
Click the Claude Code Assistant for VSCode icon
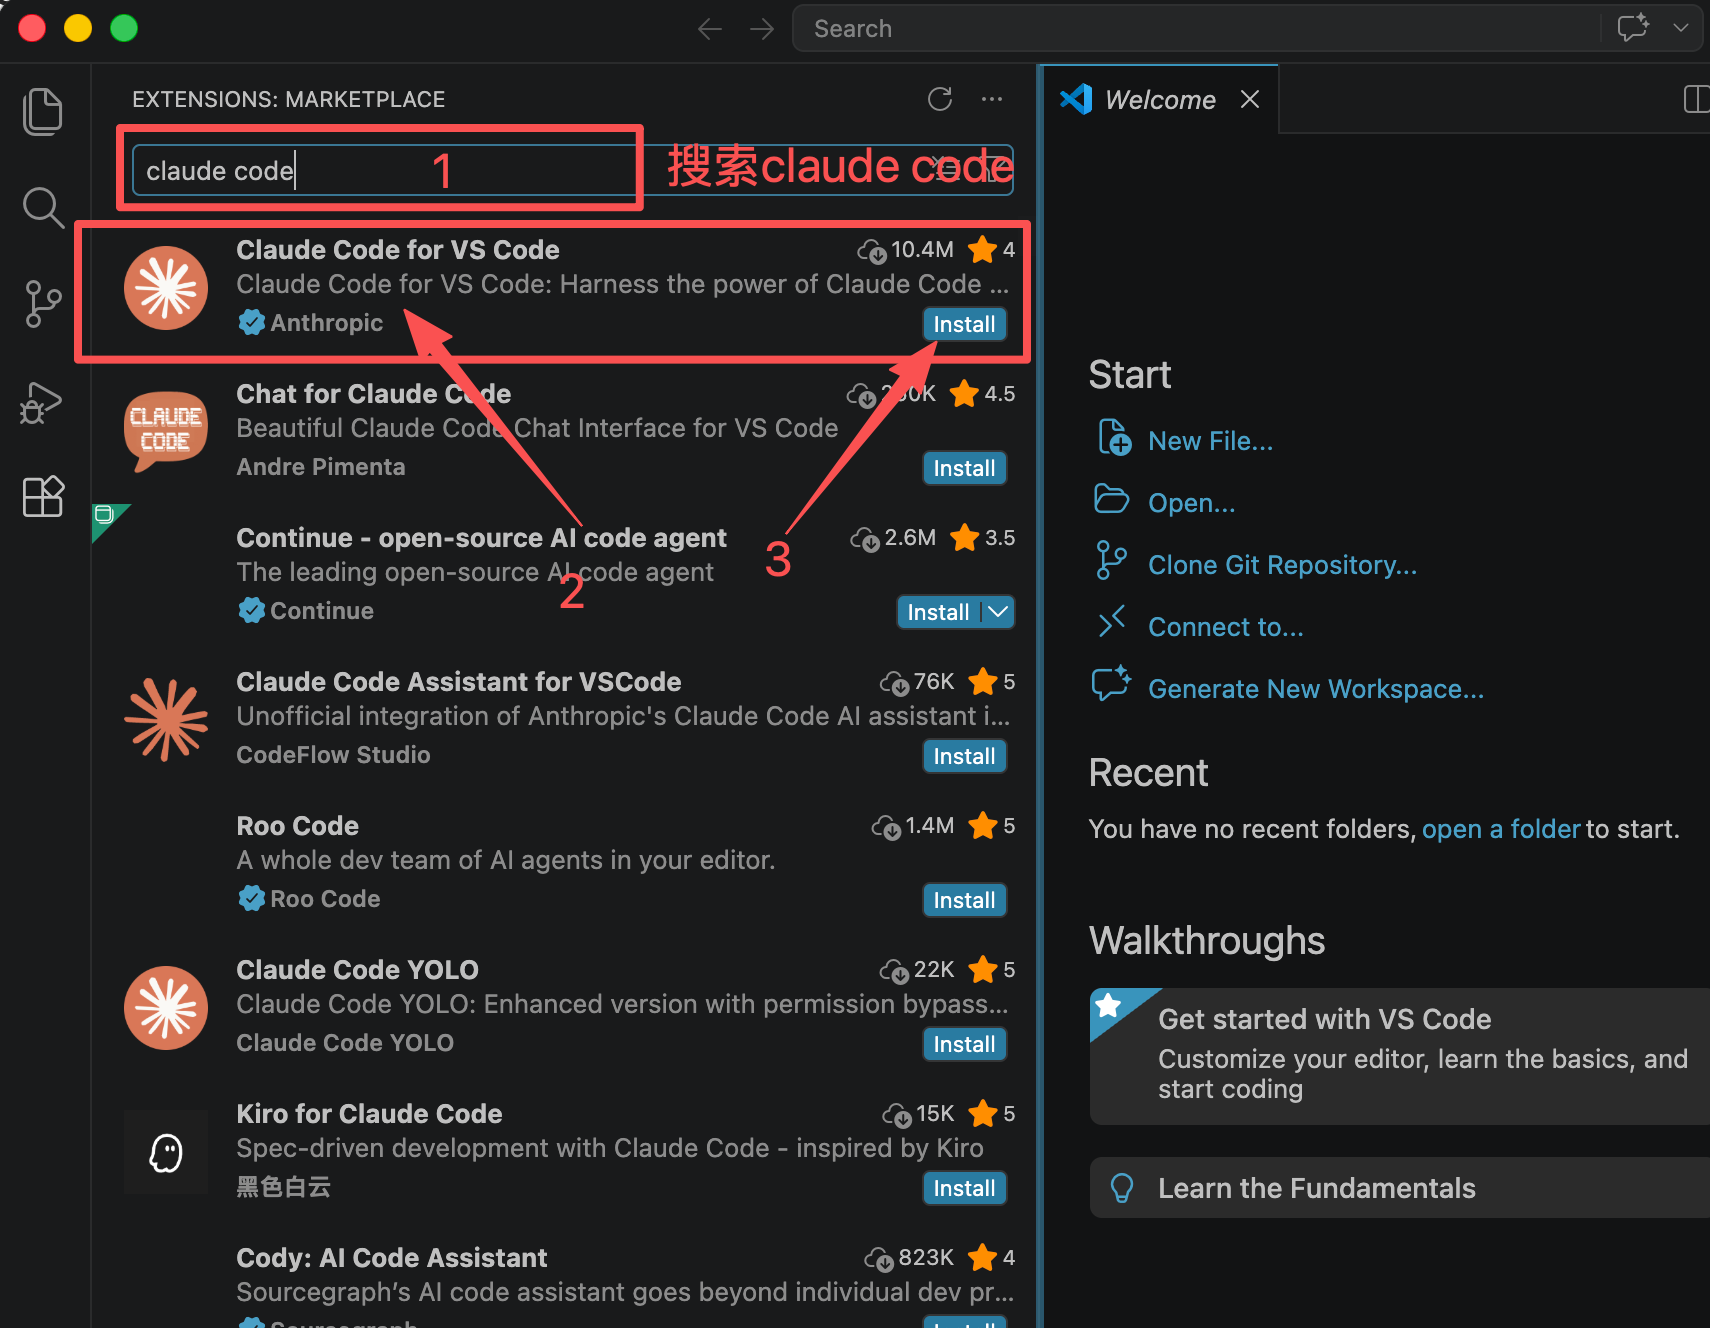[166, 719]
